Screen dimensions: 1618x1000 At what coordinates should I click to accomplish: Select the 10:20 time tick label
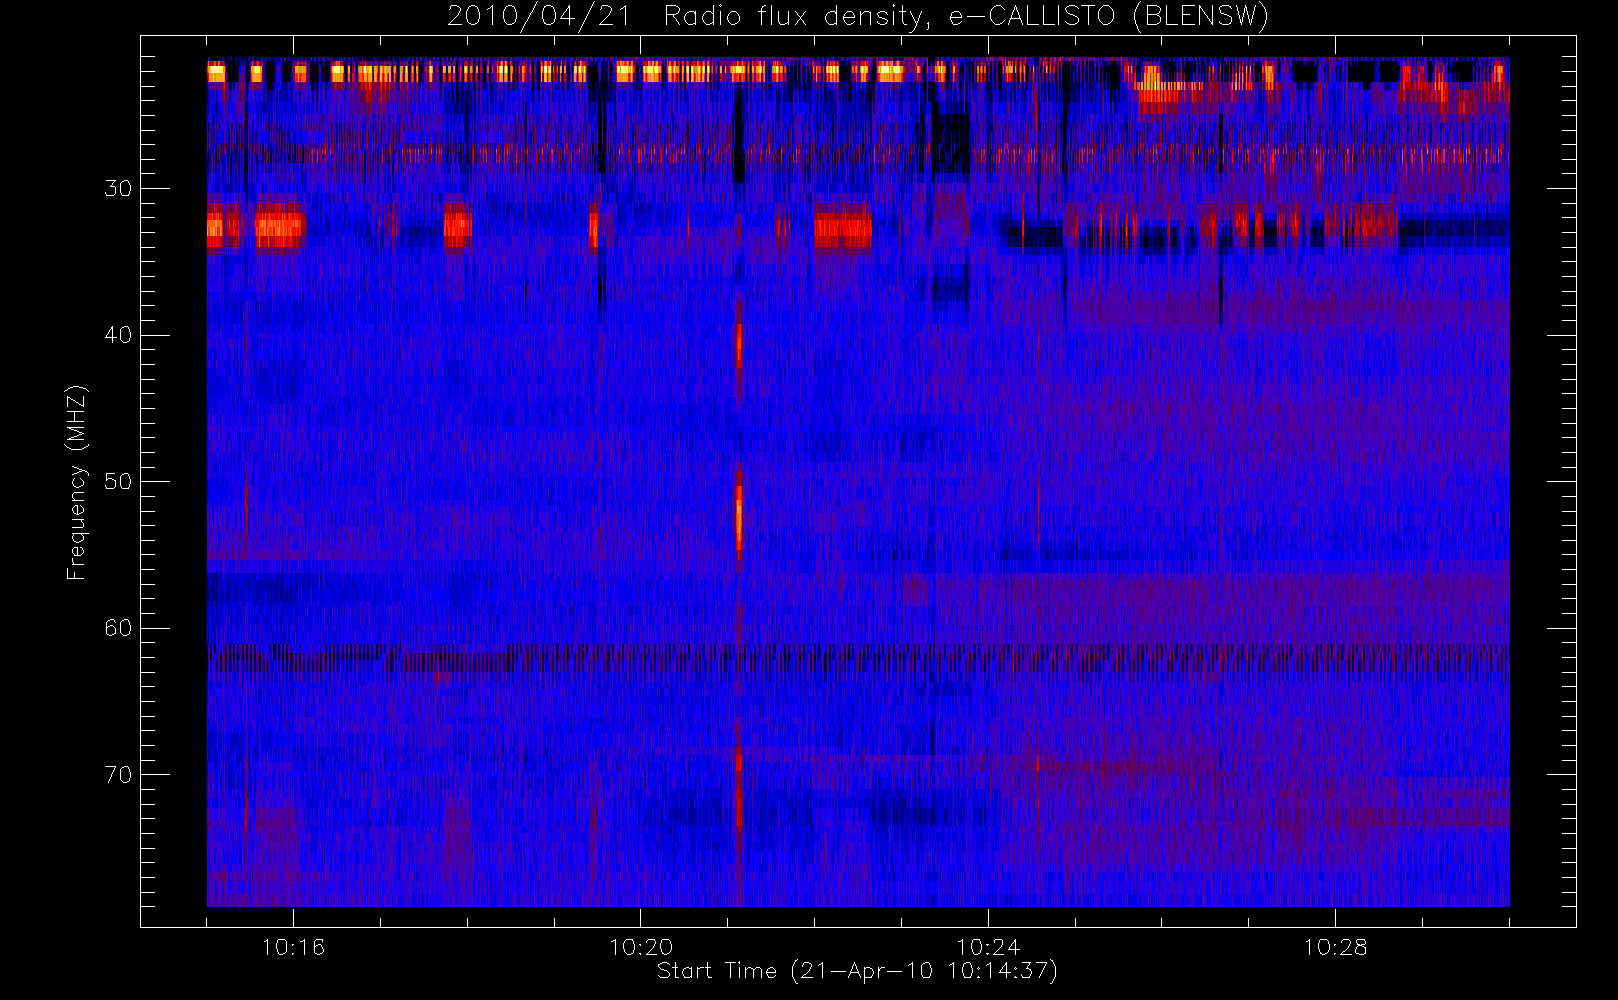click(x=640, y=947)
